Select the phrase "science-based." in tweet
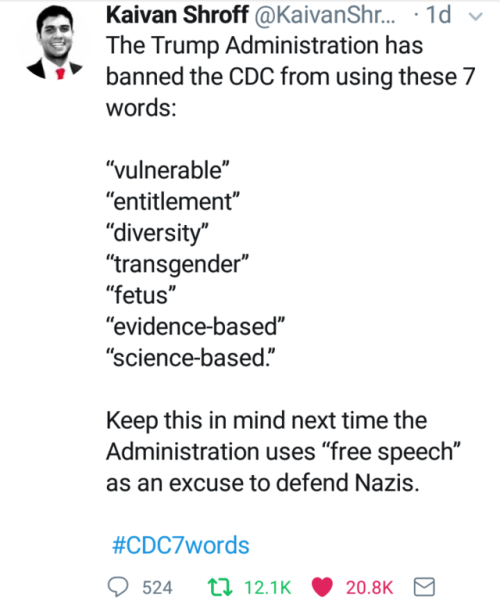The width and height of the screenshot is (500, 607). 191,358
